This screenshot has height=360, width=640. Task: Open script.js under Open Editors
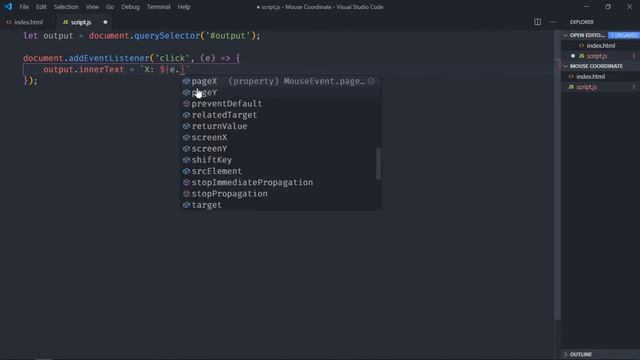(x=597, y=56)
